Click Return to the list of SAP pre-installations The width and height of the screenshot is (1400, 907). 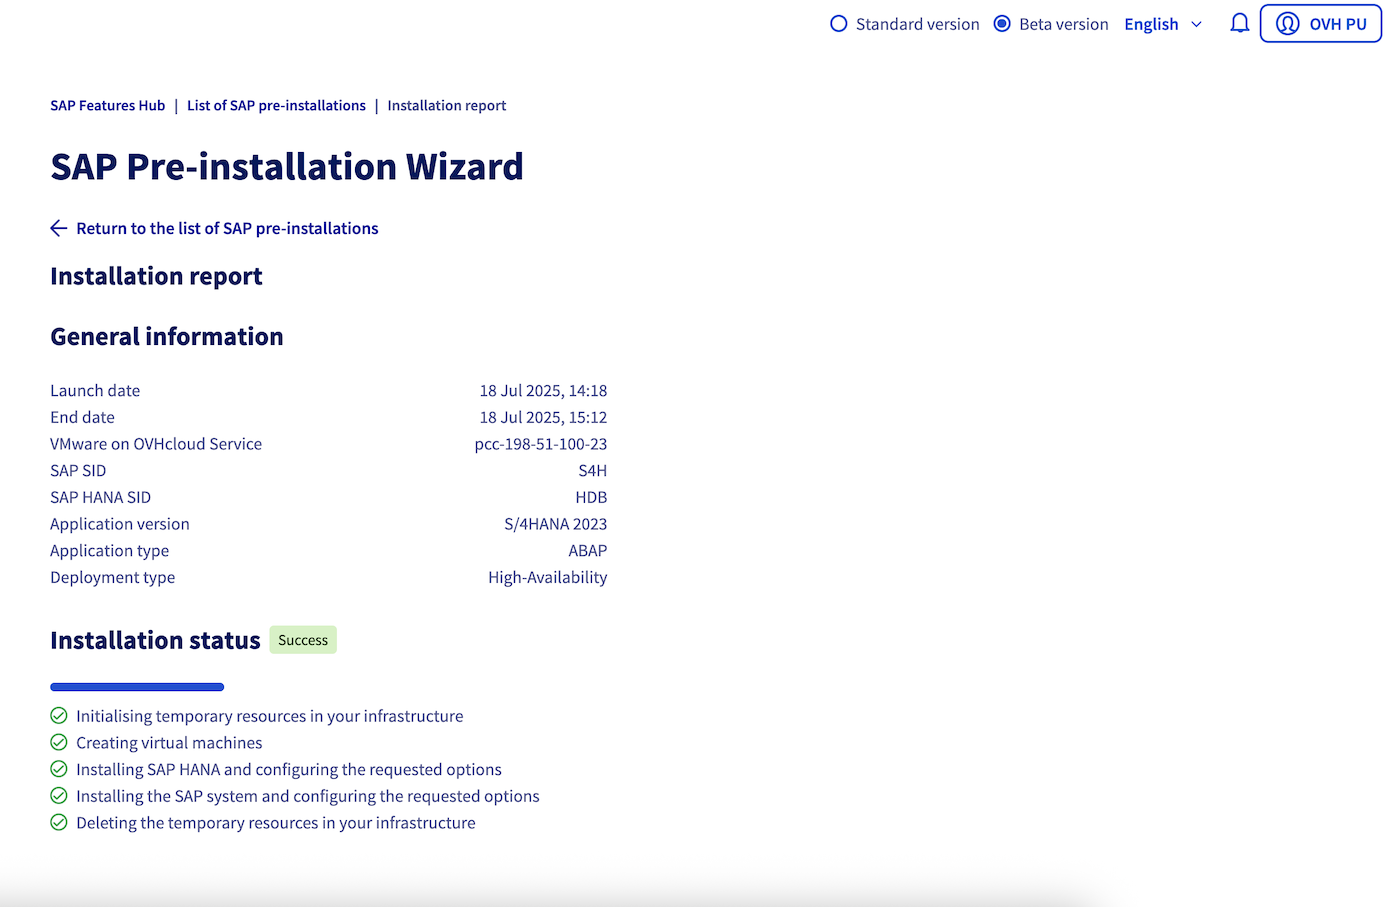point(227,228)
